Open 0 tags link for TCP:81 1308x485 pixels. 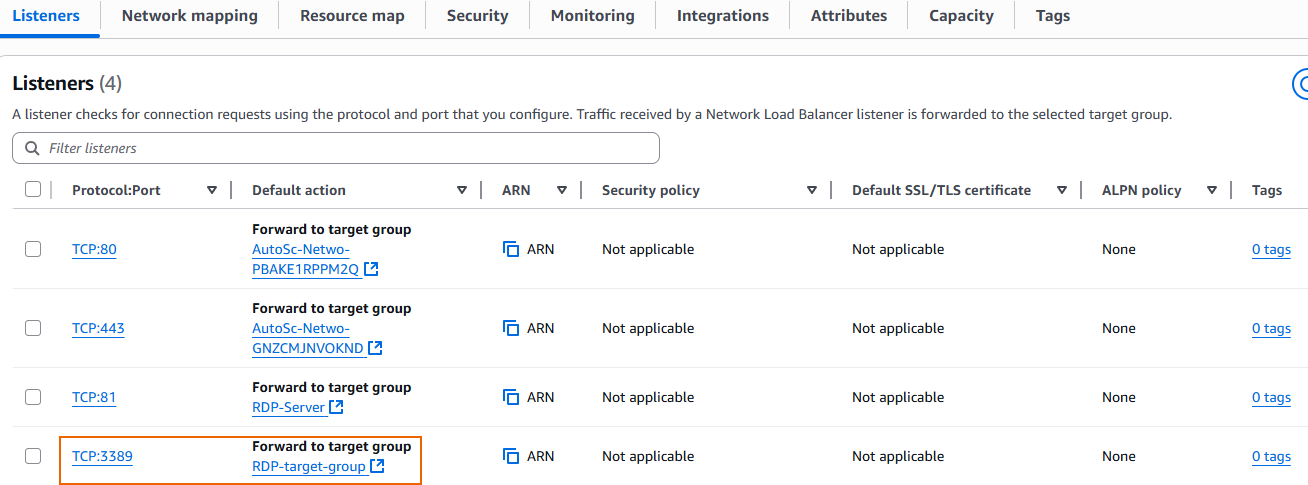[x=1271, y=397]
